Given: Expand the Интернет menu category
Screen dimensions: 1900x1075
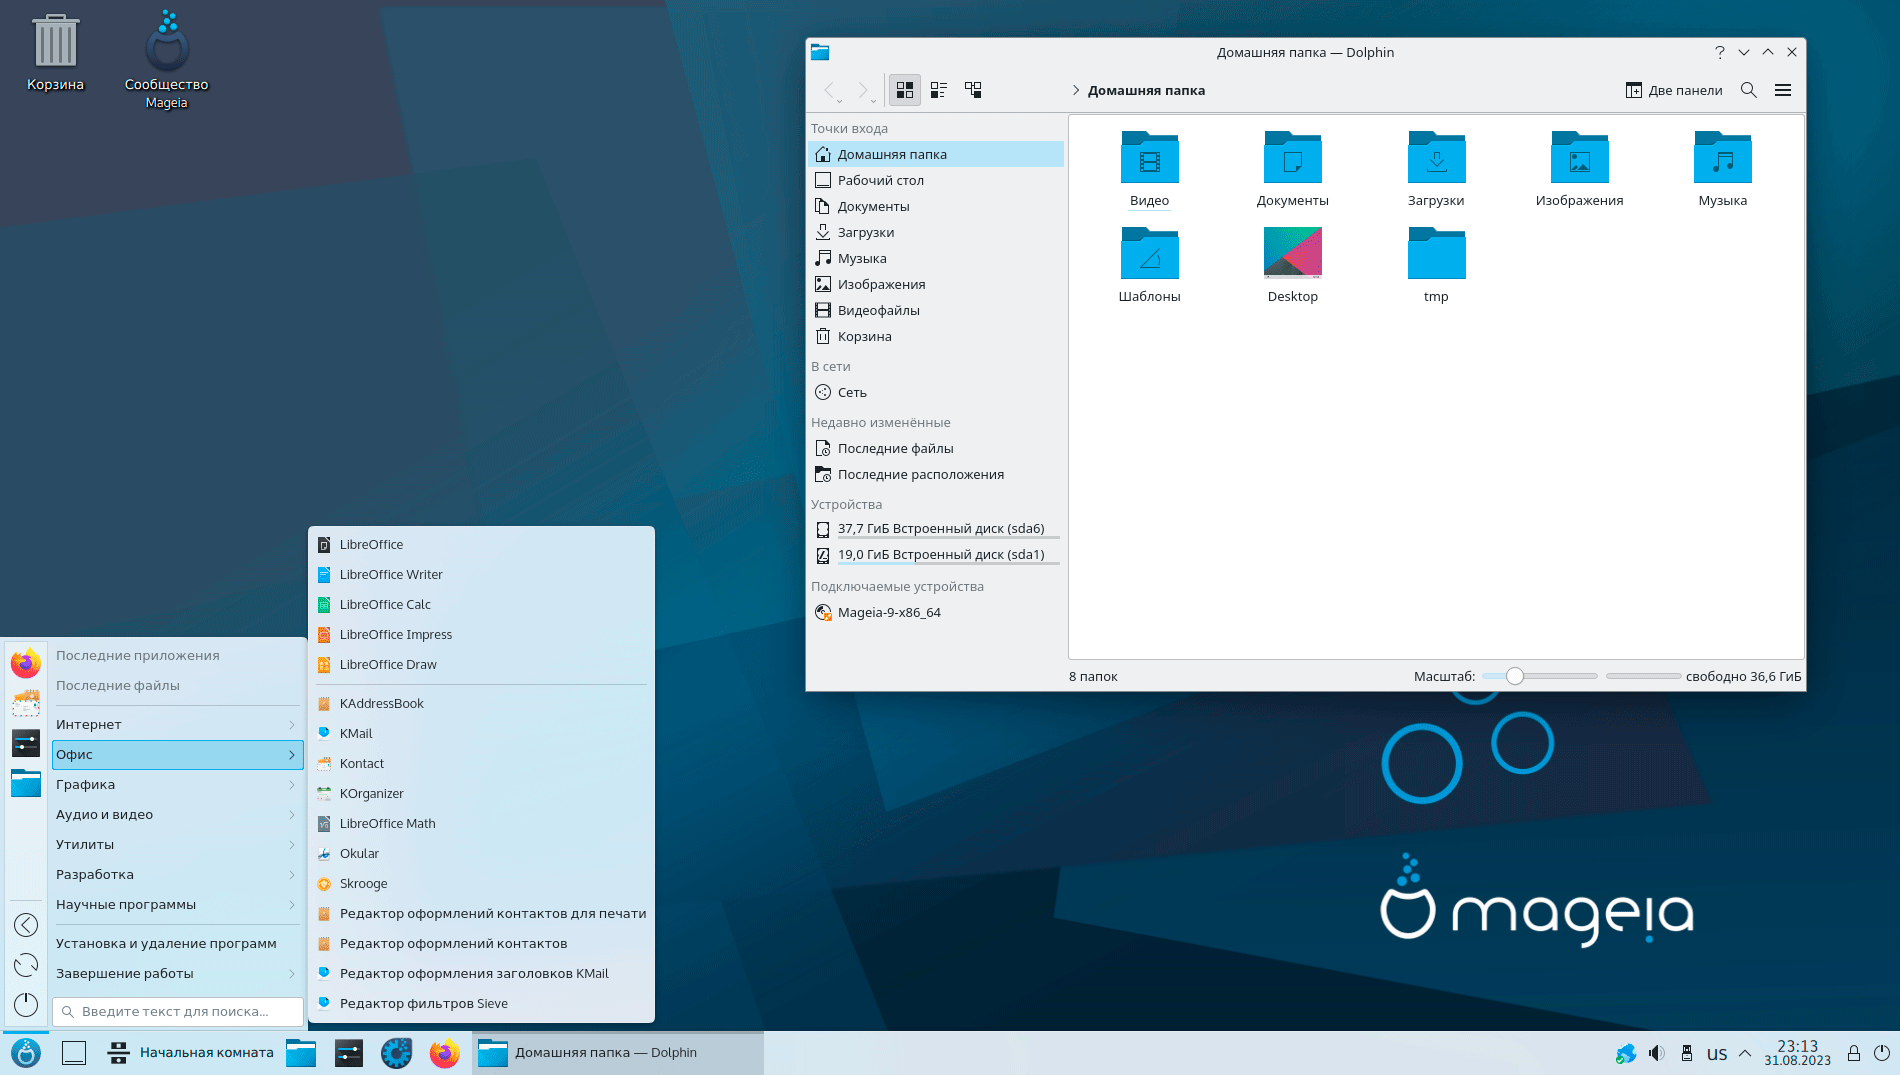Looking at the screenshot, I should 175,725.
